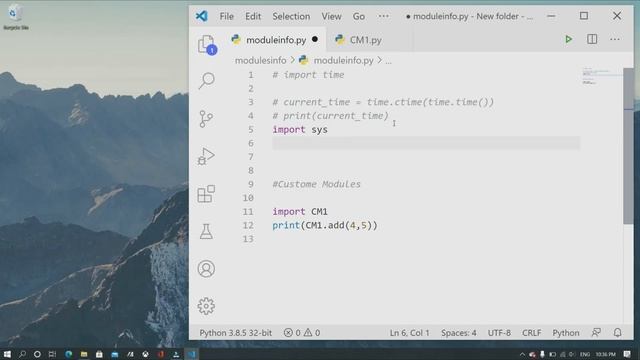Open Windows taskbar search
The height and width of the screenshot is (360, 640).
[22, 354]
